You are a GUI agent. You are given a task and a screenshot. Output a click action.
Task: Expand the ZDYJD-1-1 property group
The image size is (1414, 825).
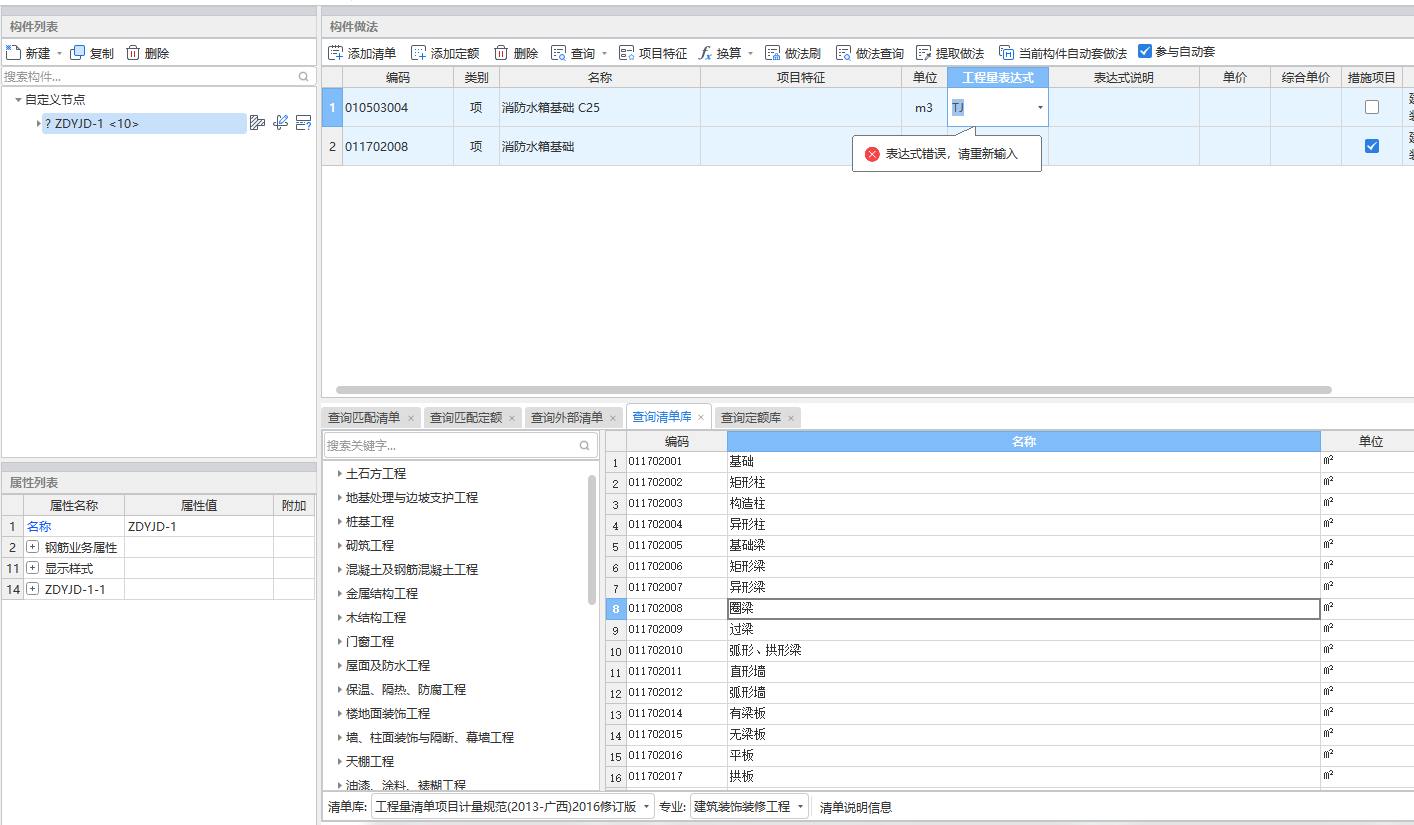pyautogui.click(x=32, y=589)
